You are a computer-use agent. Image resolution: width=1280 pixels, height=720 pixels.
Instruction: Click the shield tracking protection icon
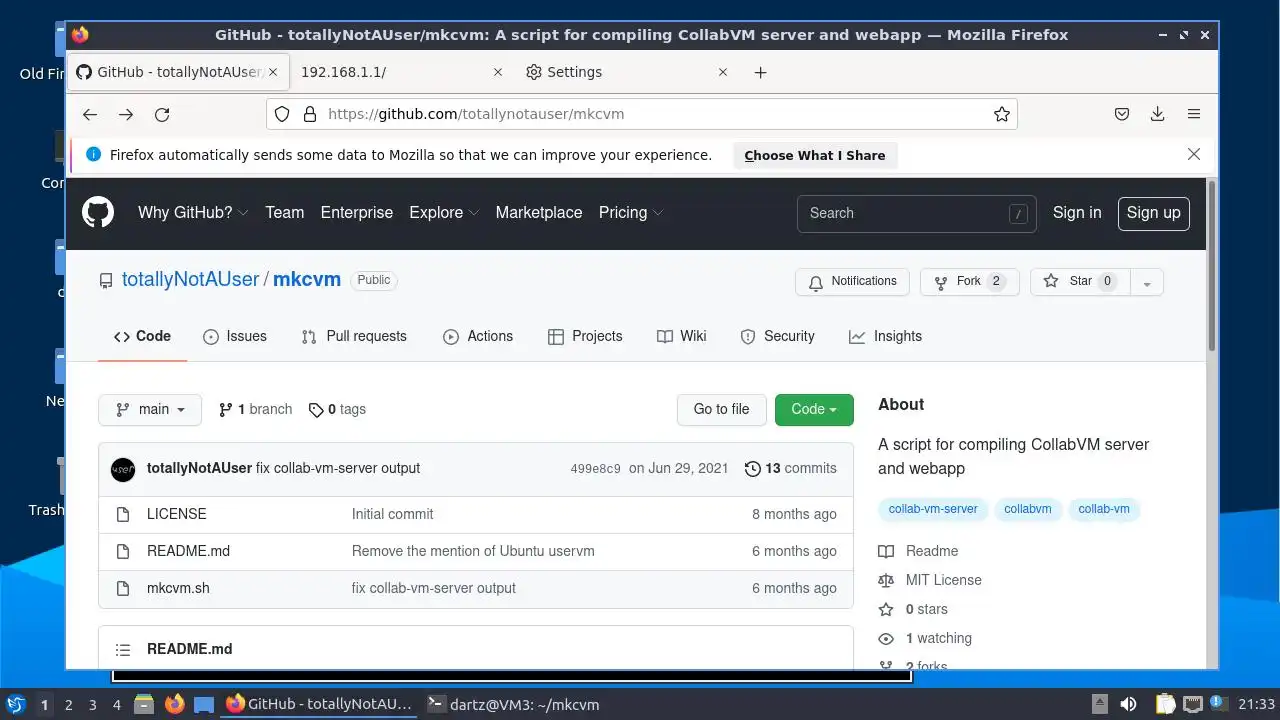(x=282, y=114)
